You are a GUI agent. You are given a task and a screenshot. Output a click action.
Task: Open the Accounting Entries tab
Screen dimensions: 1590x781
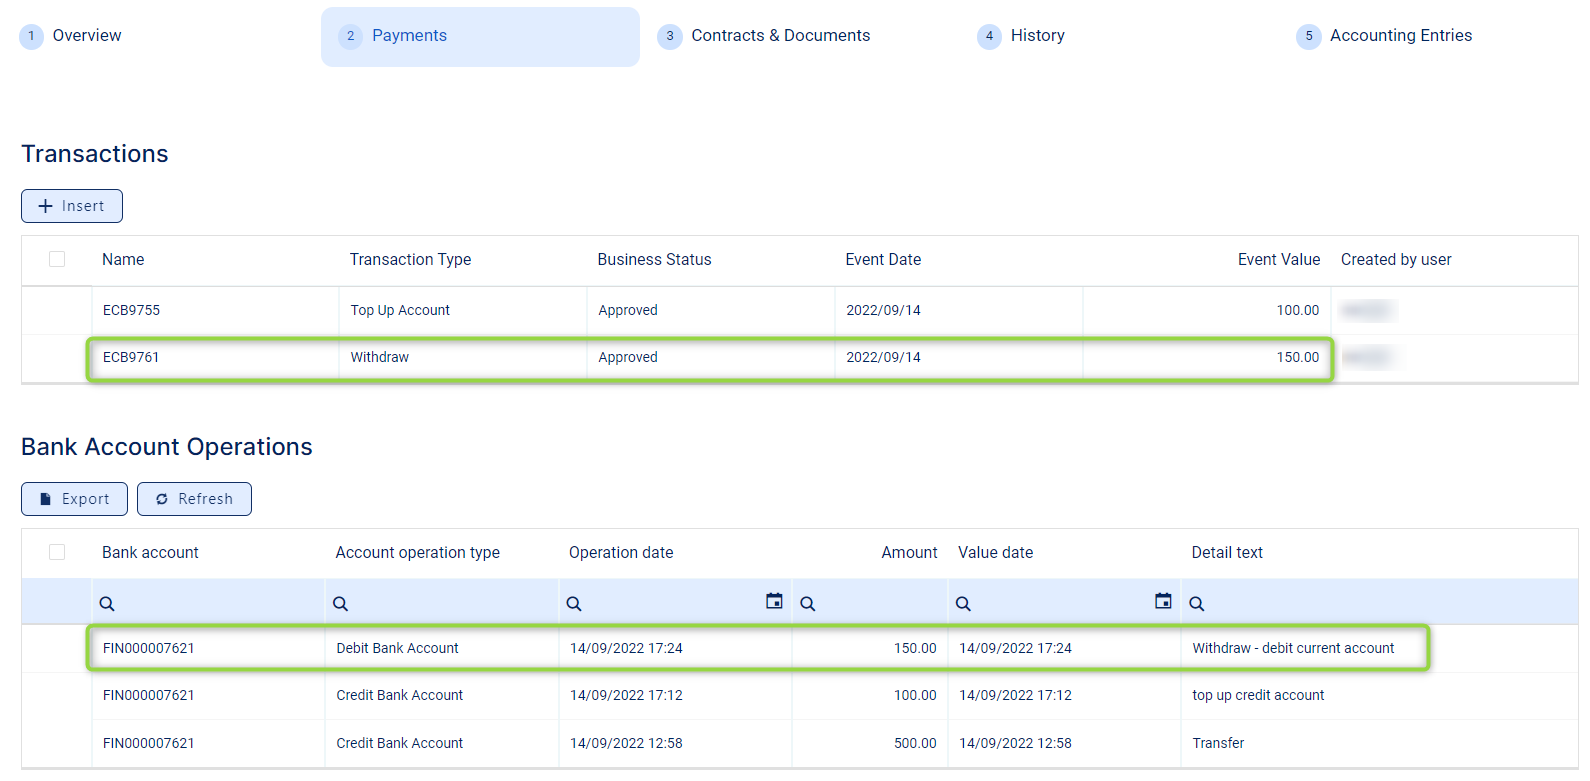click(1400, 36)
